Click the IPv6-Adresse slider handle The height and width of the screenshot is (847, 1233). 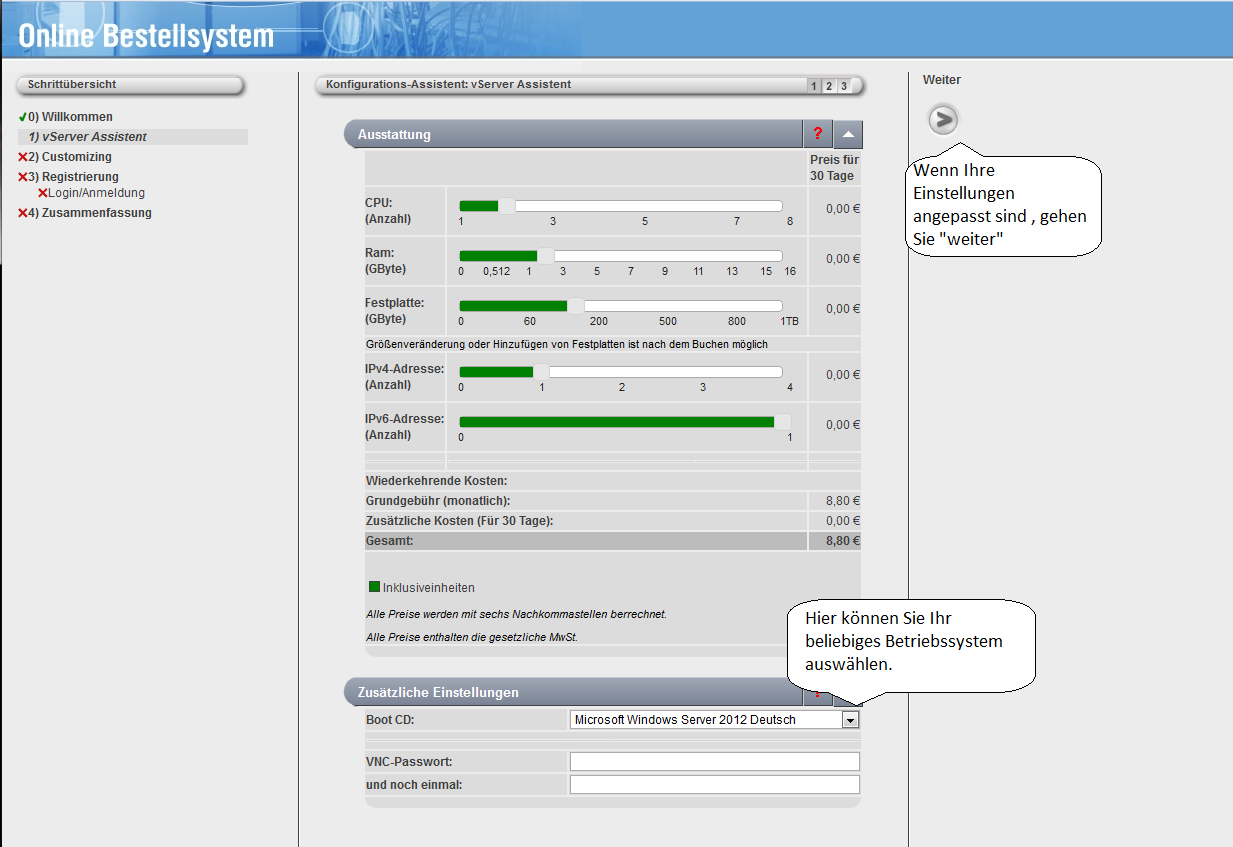pyautogui.click(x=782, y=422)
